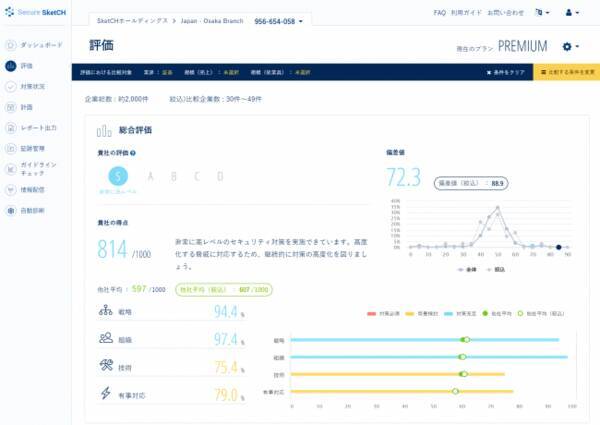Click the yellow 比較する条件を変更 button

pos(567,73)
